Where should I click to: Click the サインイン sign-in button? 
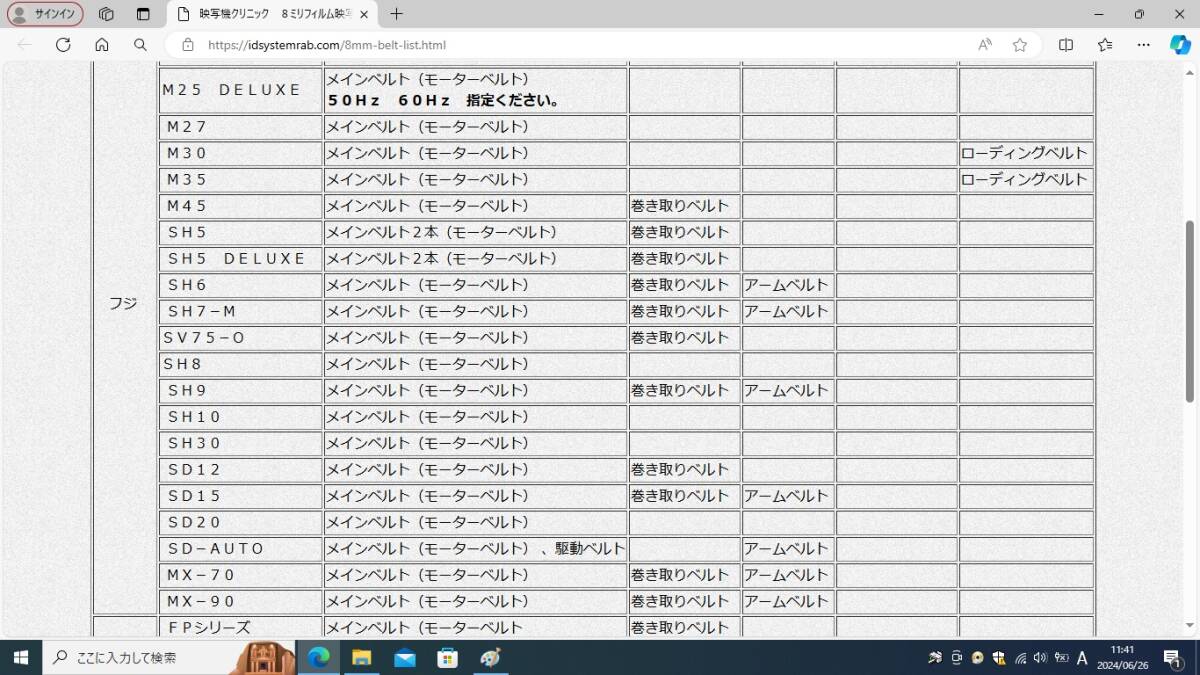pyautogui.click(x=44, y=14)
